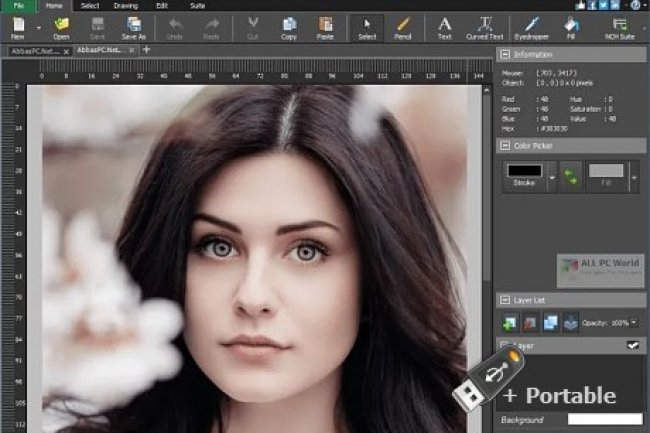This screenshot has width=650, height=433.
Task: Open the File menu
Action: [17, 5]
